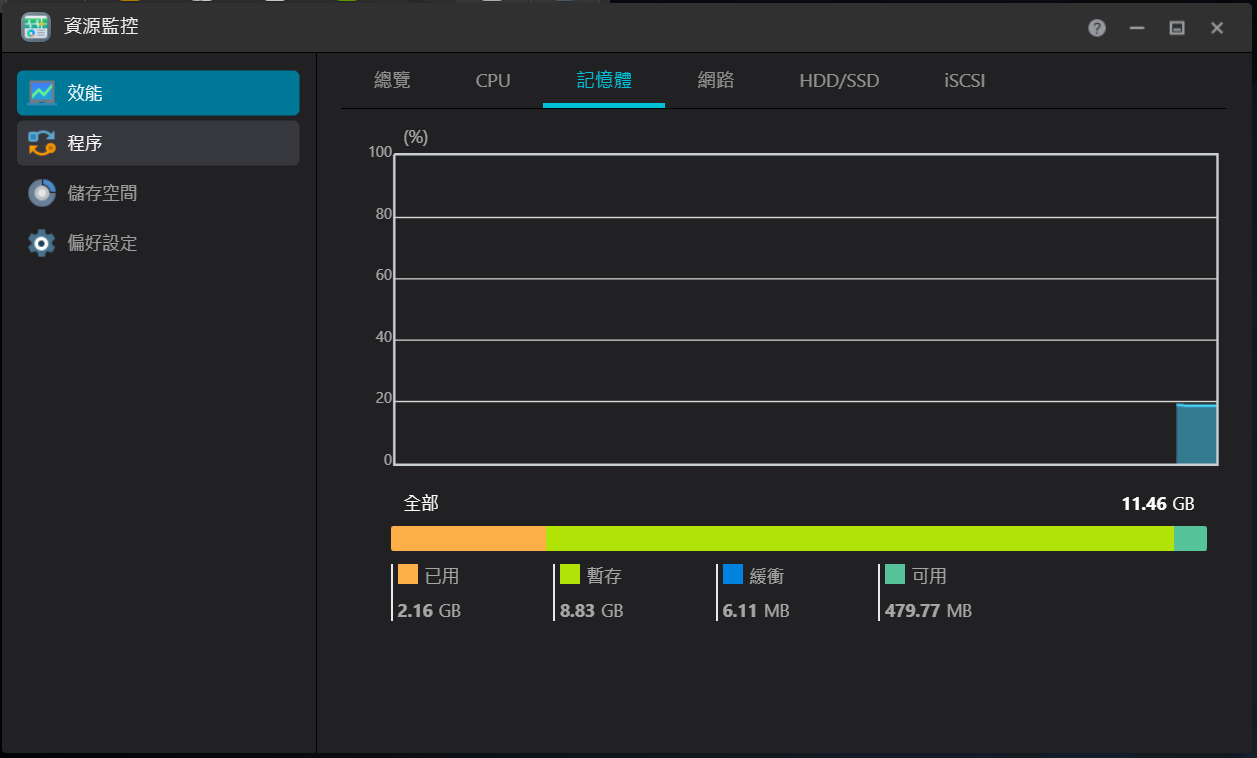This screenshot has height=758, width=1257.
Task: Open the iSCSI tab
Action: (965, 81)
